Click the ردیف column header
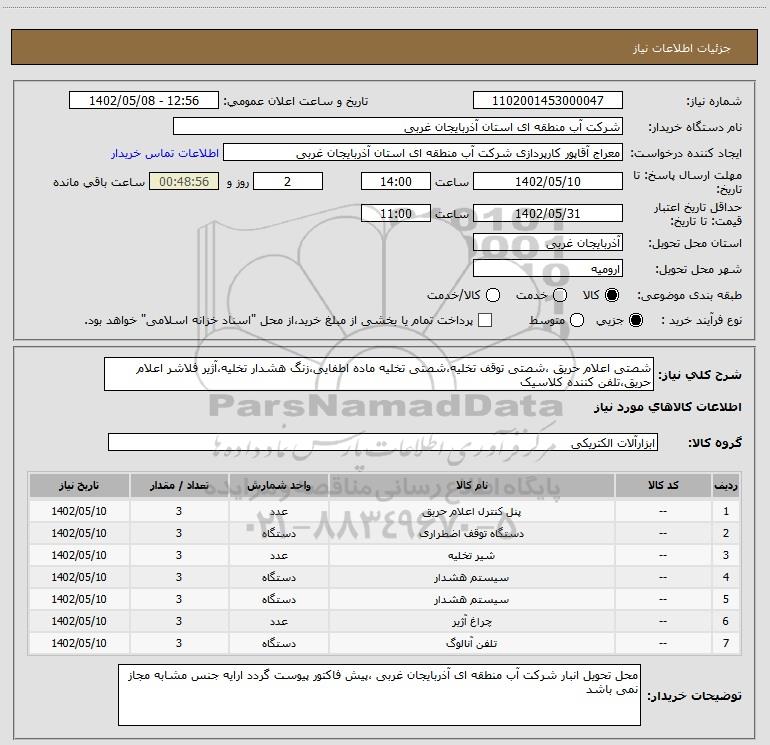 point(726,486)
